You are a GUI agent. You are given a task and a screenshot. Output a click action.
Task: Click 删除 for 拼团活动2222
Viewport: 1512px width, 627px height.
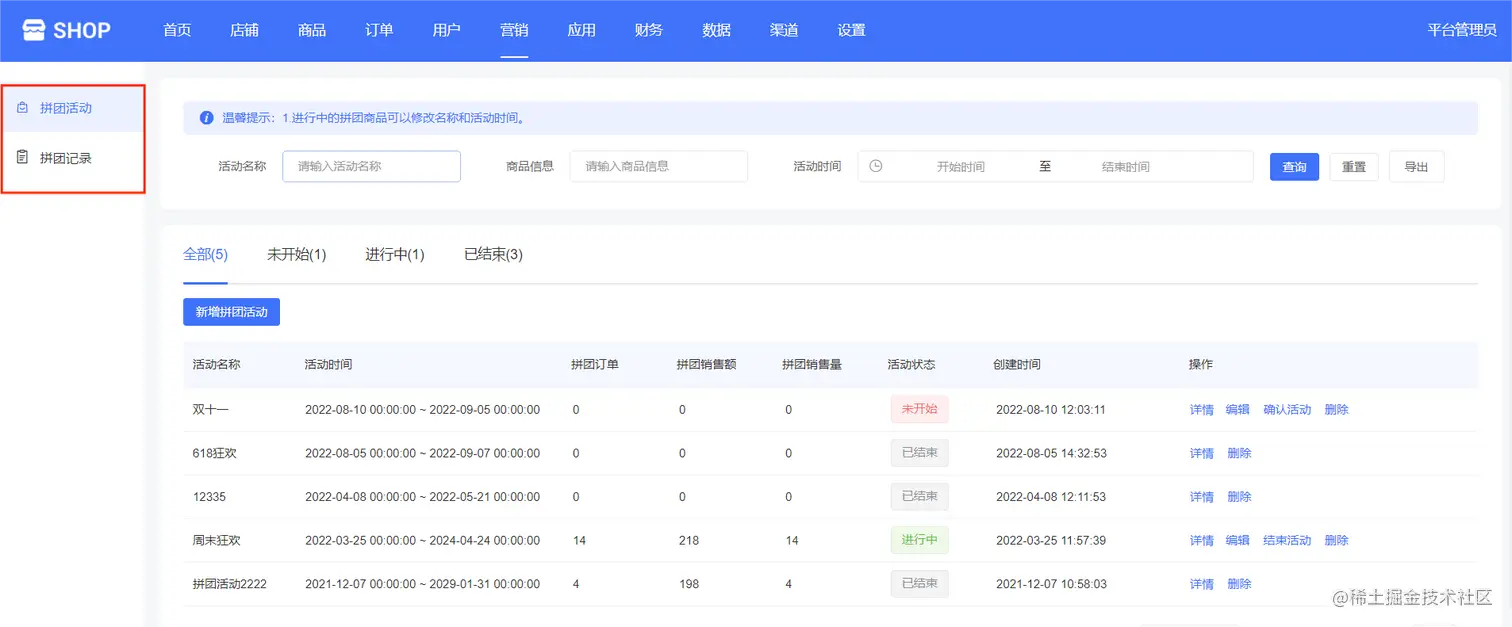pyautogui.click(x=1240, y=584)
